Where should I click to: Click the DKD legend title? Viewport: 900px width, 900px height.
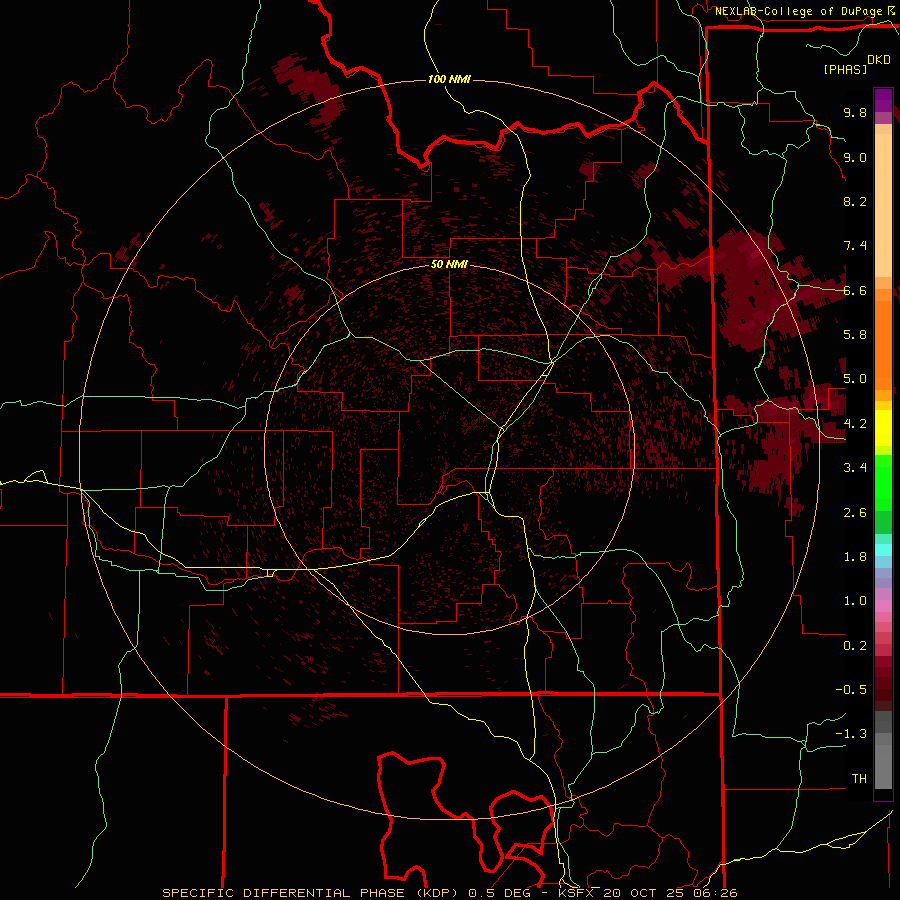tap(879, 60)
